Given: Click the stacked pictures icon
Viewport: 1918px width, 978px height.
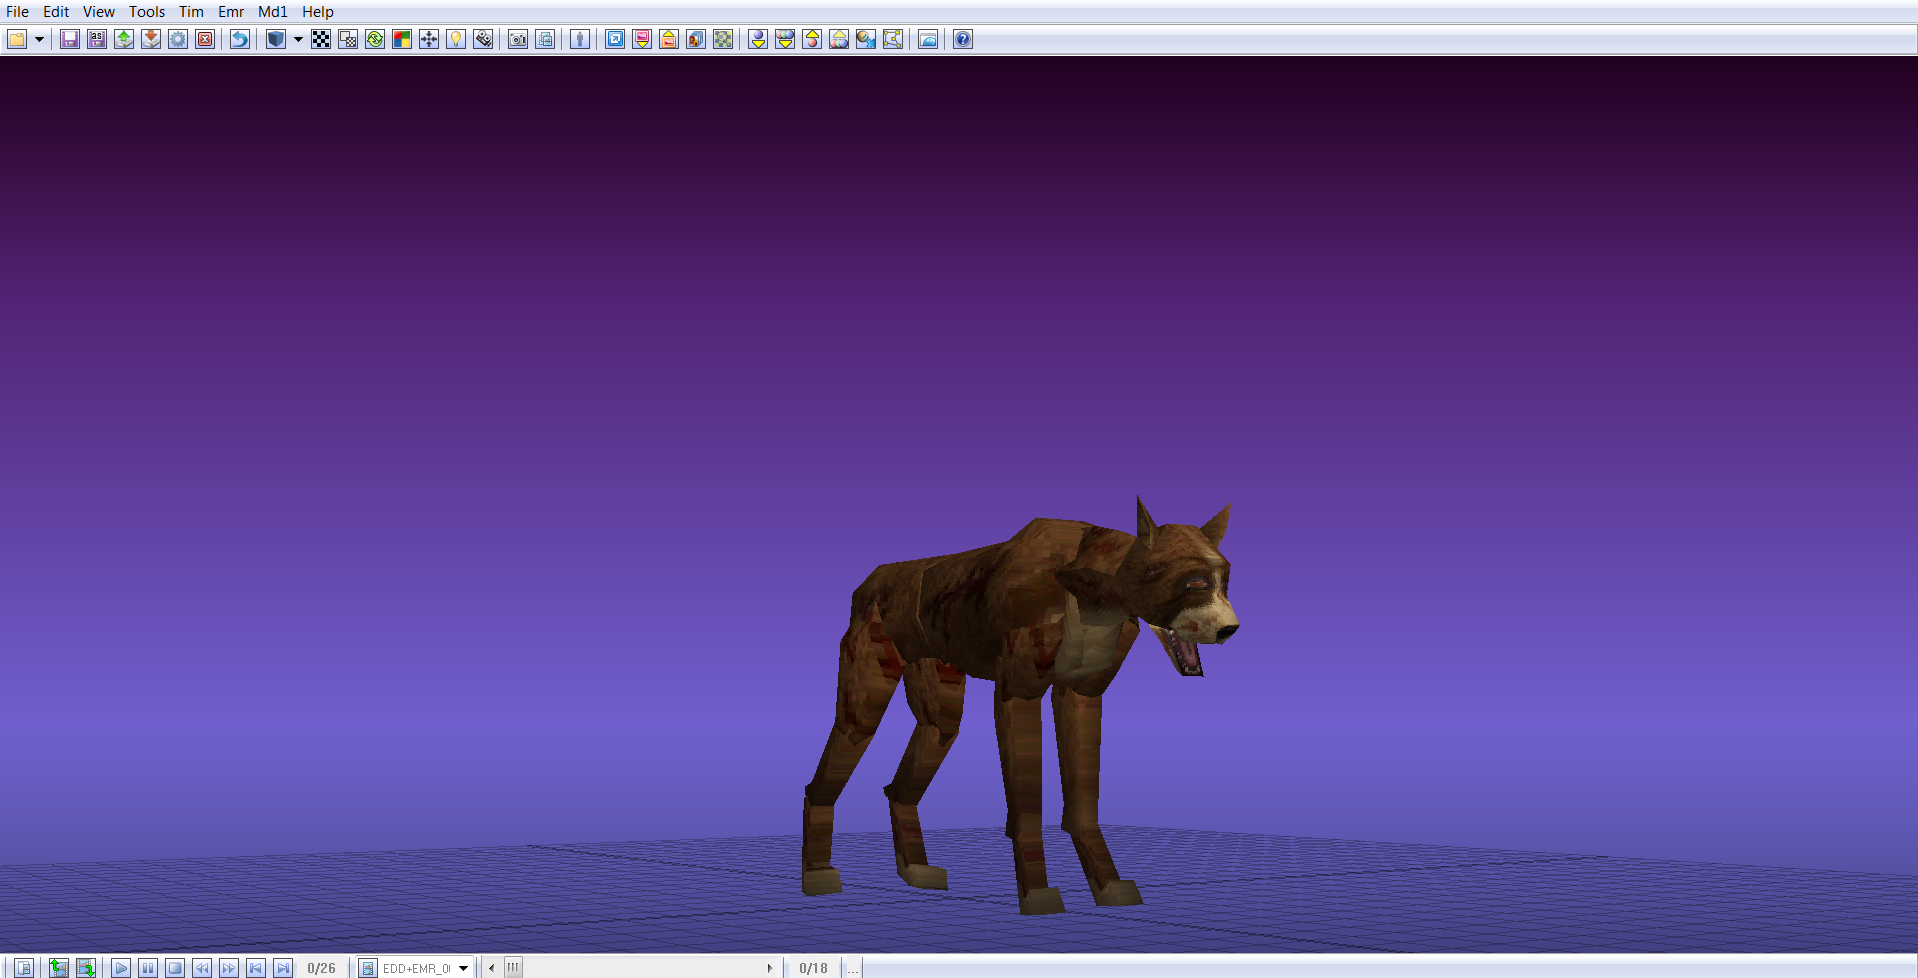Looking at the screenshot, I should coord(696,39).
